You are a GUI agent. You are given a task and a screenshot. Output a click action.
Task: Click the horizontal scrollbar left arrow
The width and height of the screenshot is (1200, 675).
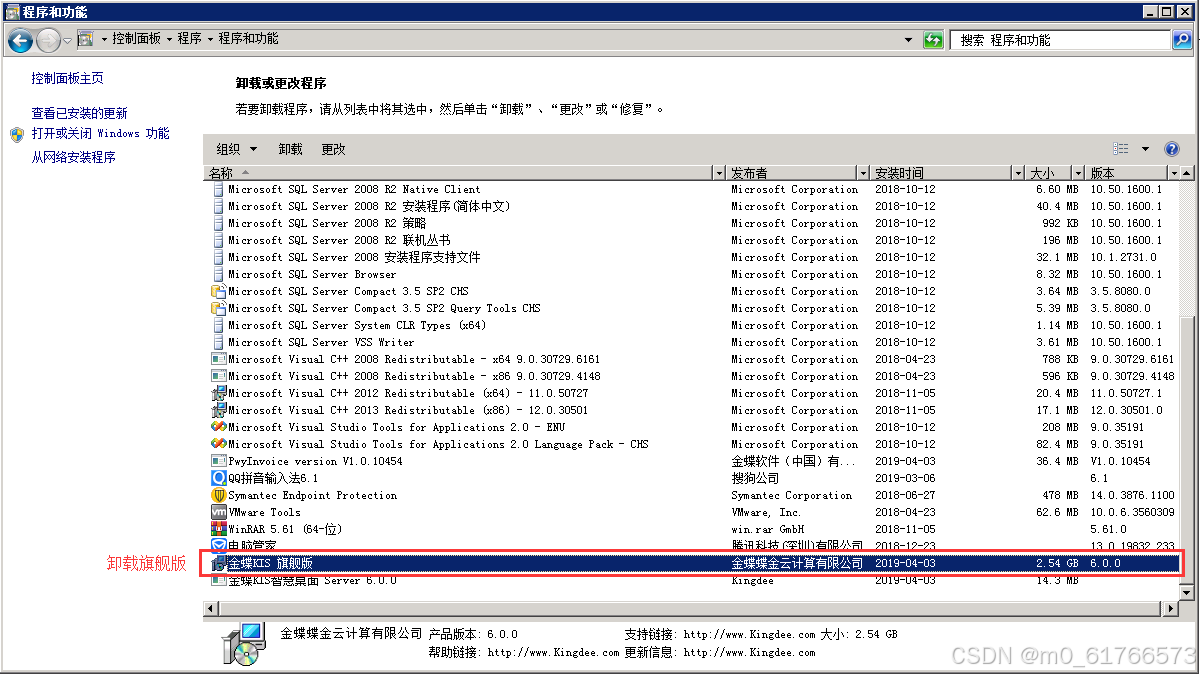(211, 608)
